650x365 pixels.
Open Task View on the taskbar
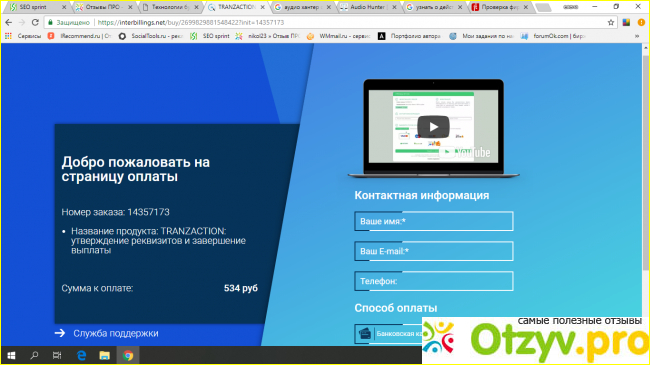[x=57, y=355]
